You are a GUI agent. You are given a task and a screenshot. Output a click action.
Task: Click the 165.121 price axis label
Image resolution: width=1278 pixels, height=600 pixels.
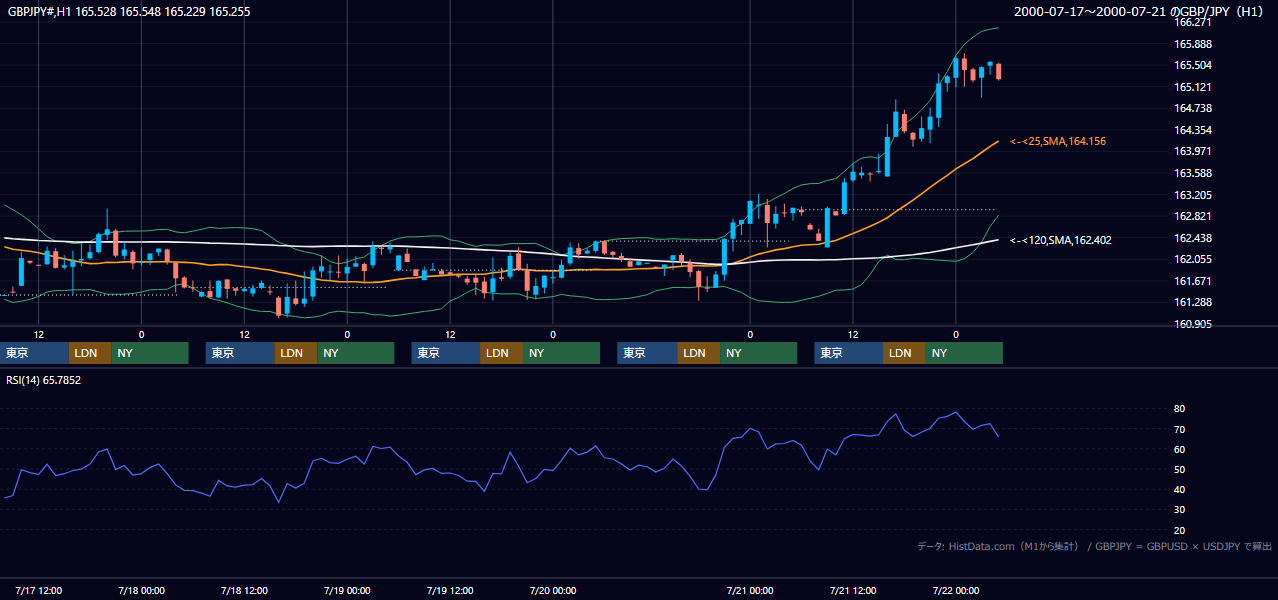pyautogui.click(x=1193, y=87)
